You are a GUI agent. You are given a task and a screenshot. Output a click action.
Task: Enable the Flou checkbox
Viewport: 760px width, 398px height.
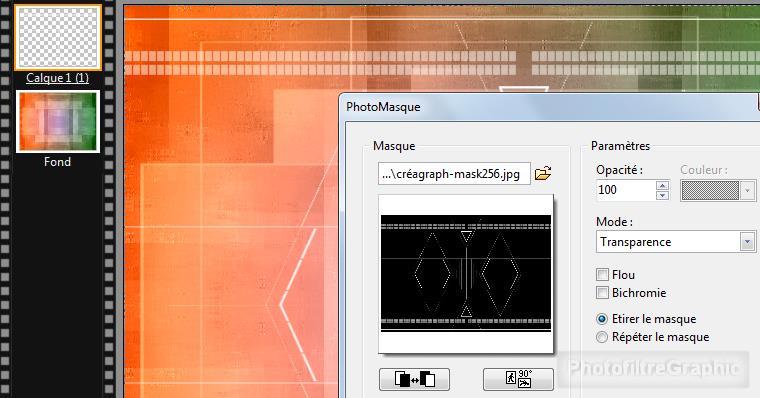(x=602, y=275)
